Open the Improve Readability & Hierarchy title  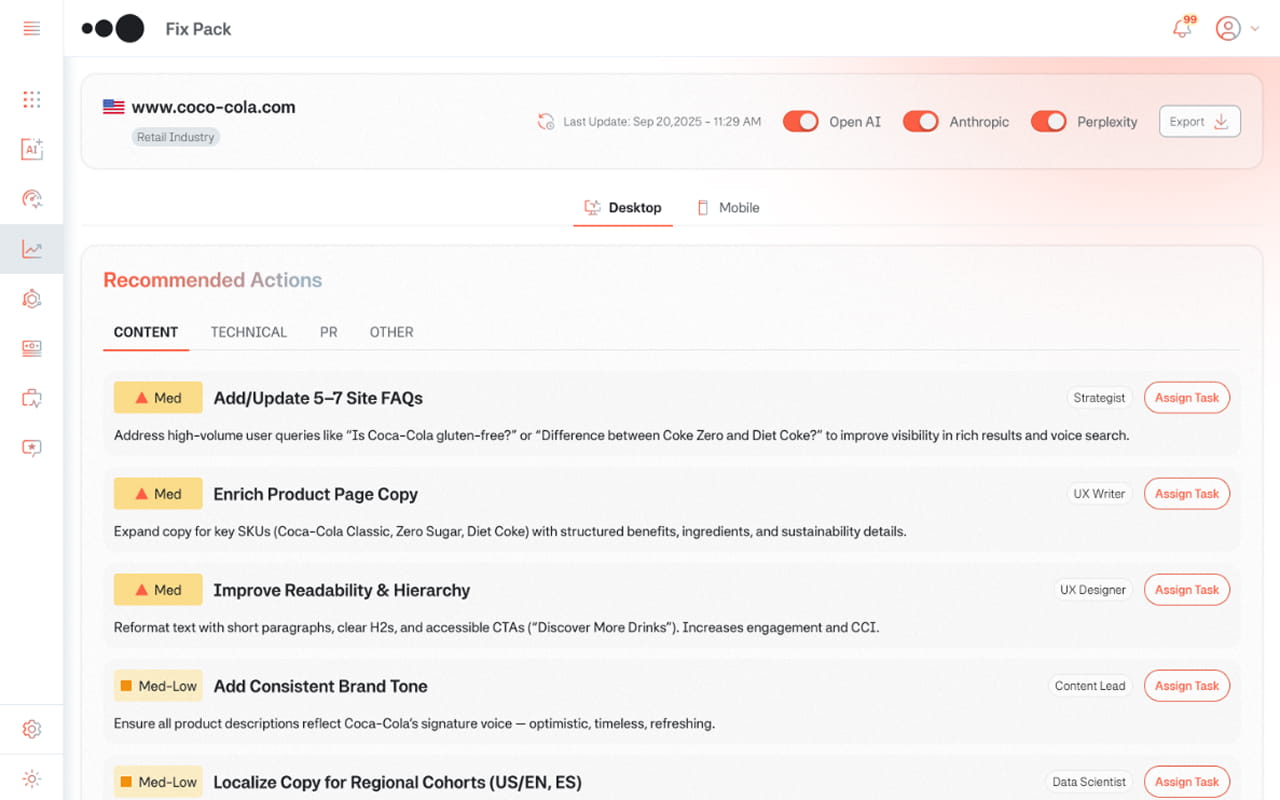tap(342, 590)
